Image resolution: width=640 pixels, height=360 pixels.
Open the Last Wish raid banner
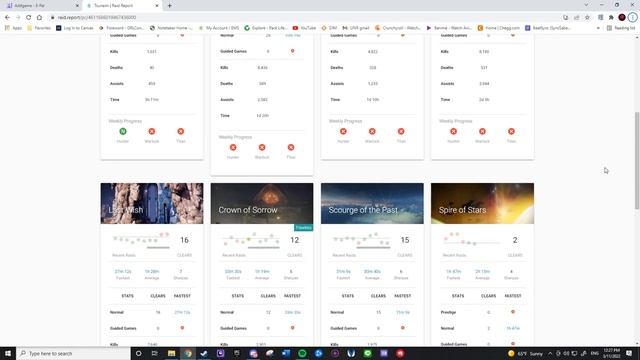tap(152, 203)
